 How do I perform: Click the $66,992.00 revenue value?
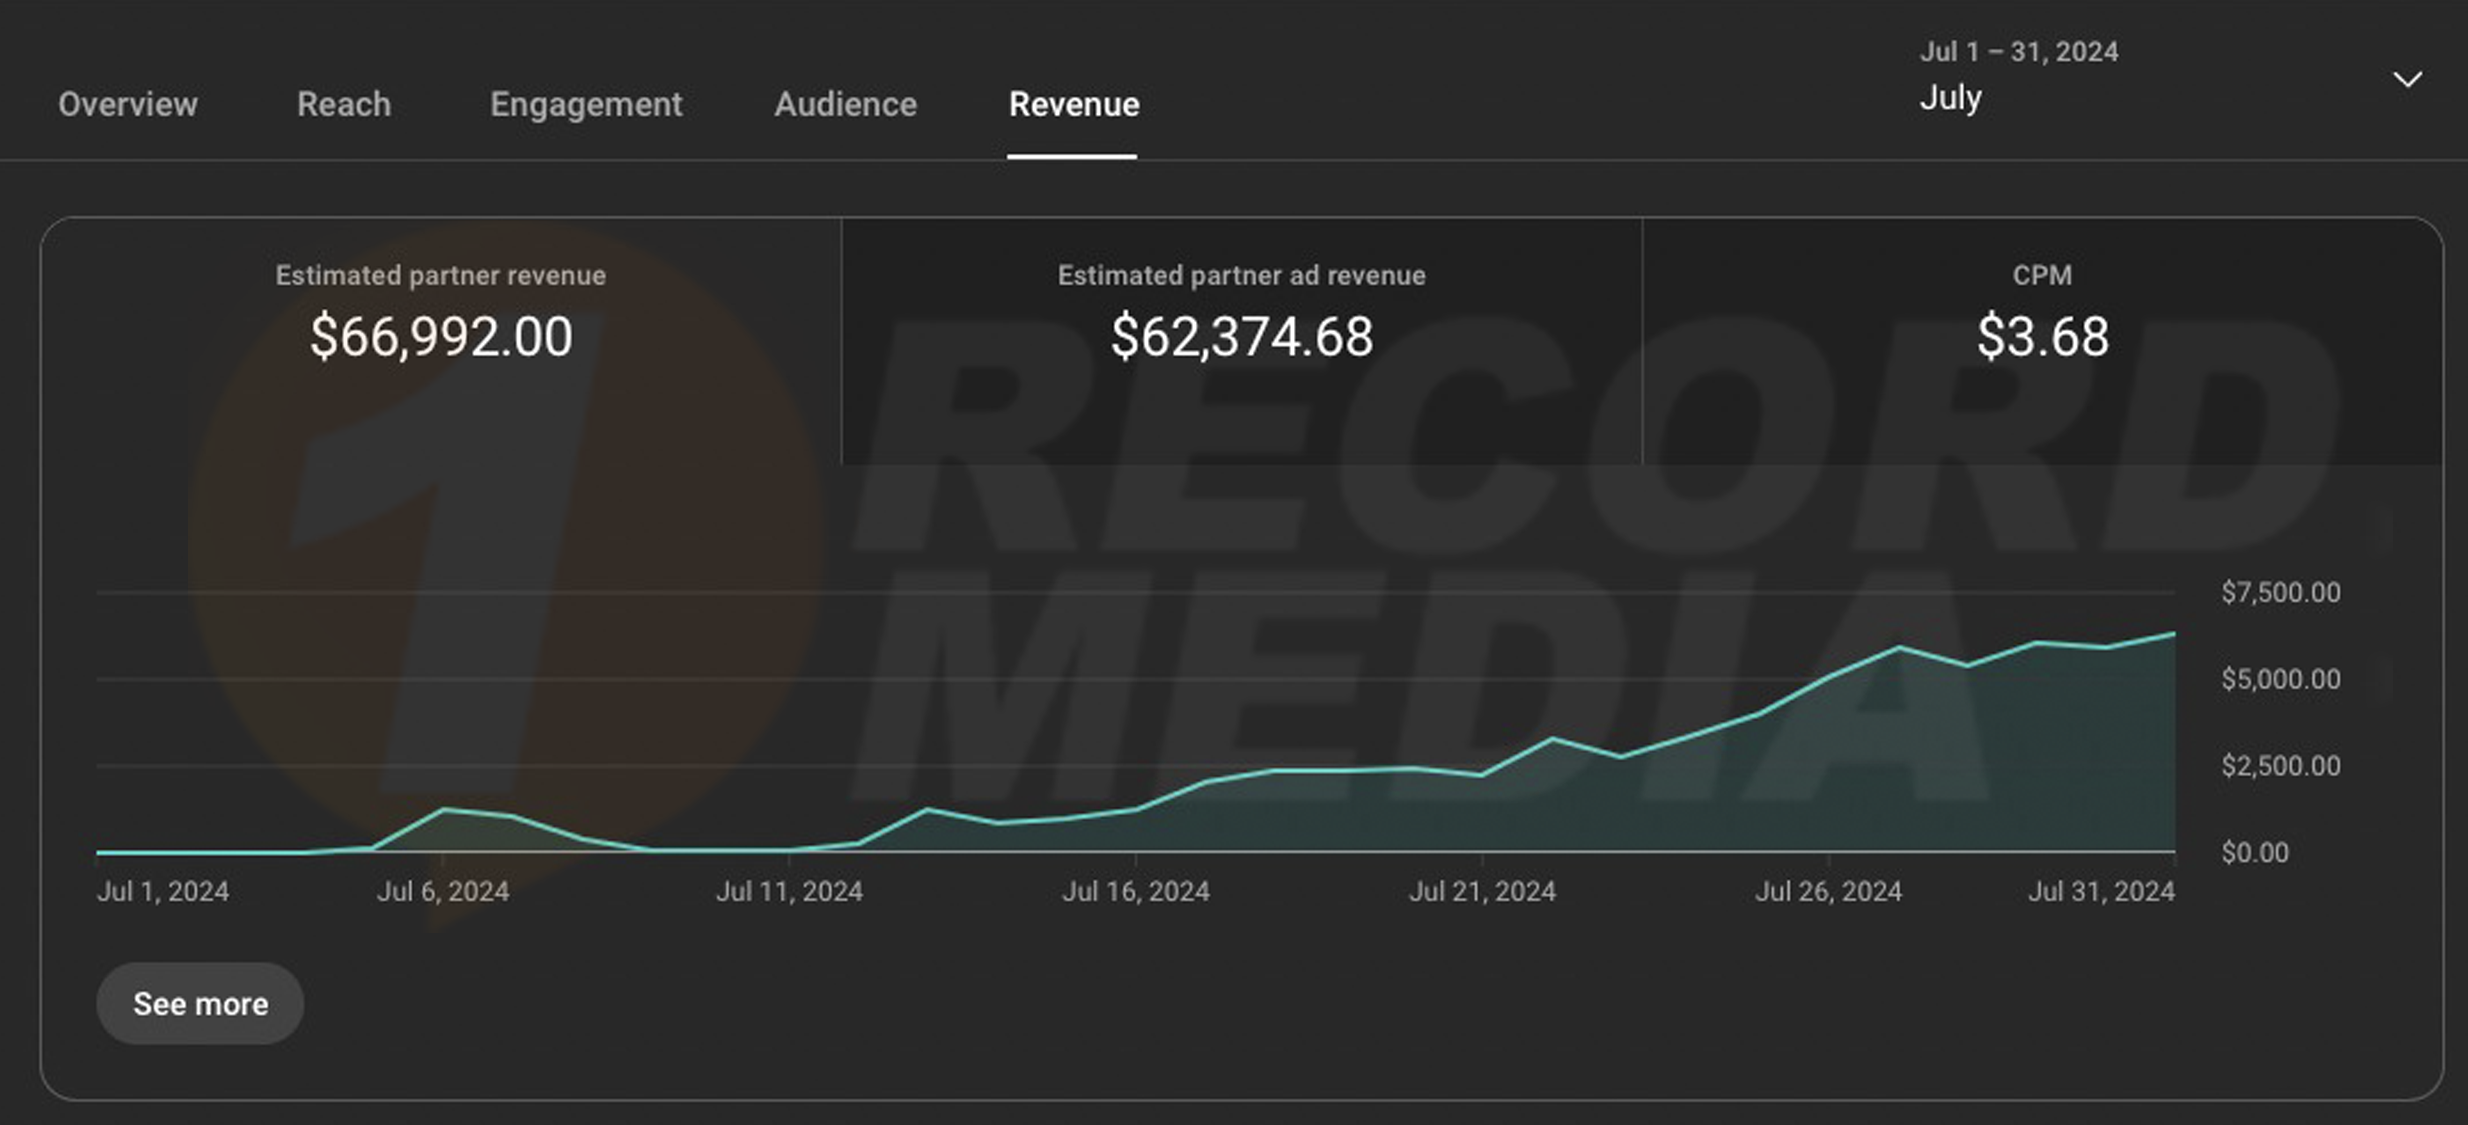point(441,336)
